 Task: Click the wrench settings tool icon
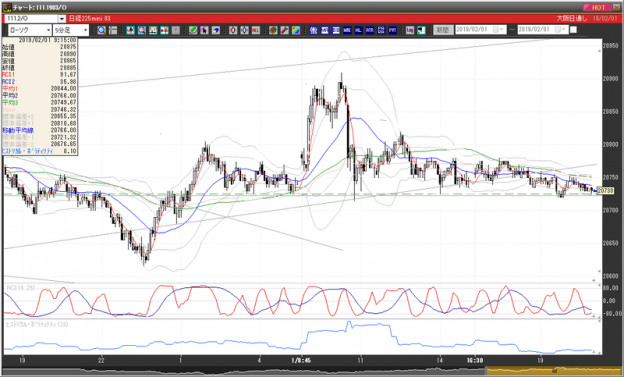pyautogui.click(x=285, y=30)
